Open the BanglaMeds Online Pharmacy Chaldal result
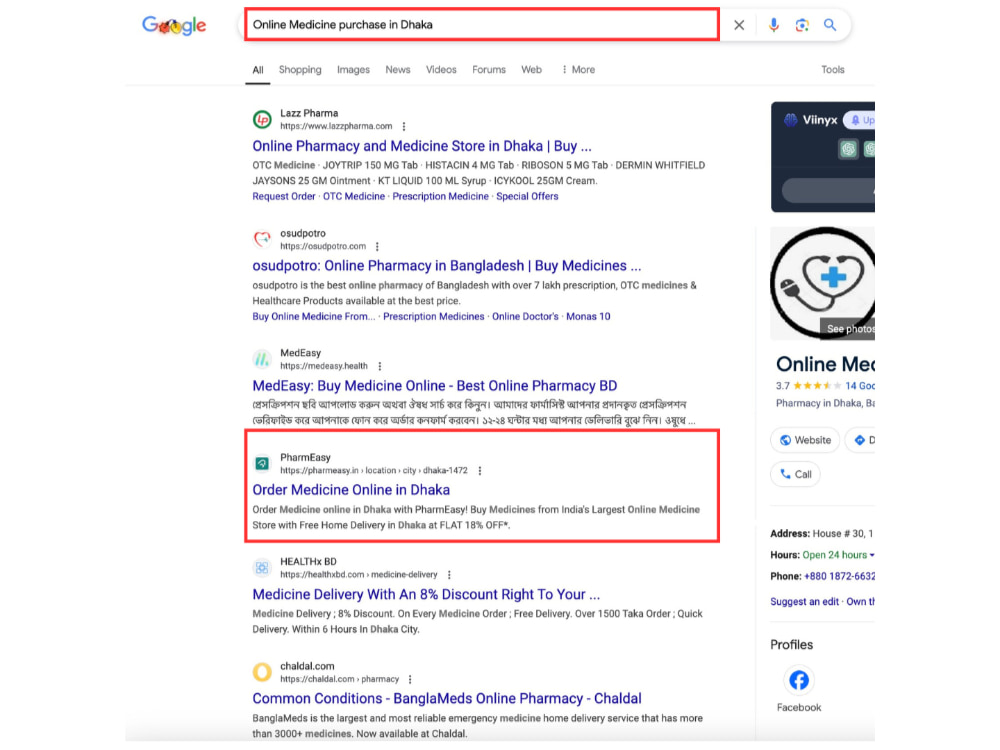The height and width of the screenshot is (750, 1000). click(x=446, y=698)
